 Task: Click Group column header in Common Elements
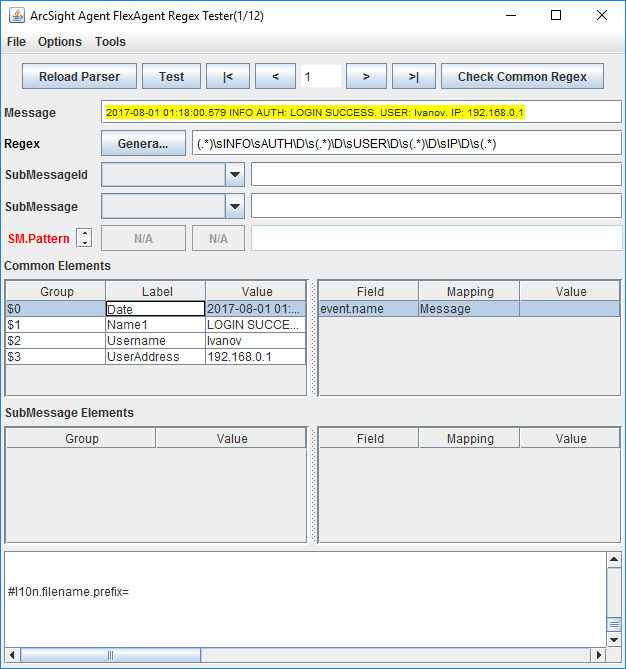[x=56, y=291]
